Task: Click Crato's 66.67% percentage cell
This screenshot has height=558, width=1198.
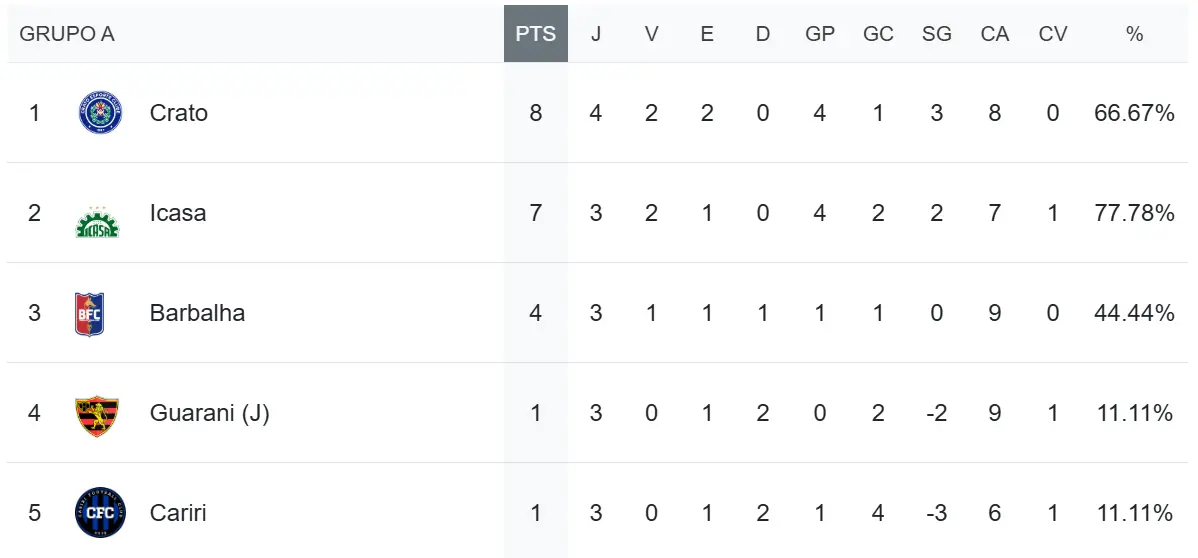Action: pos(1134,113)
